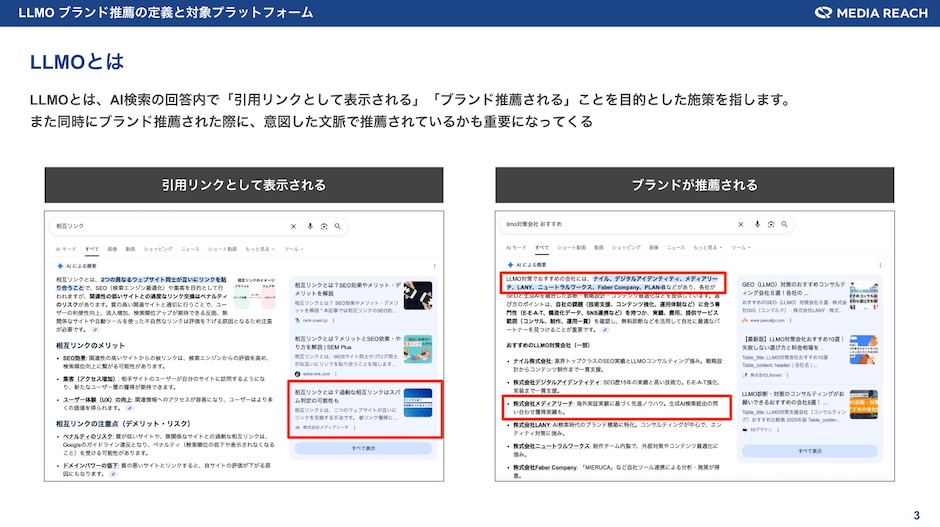Click thumbnail of LLMO診断・対策 citation card
The image size is (940, 527).
pos(864,405)
